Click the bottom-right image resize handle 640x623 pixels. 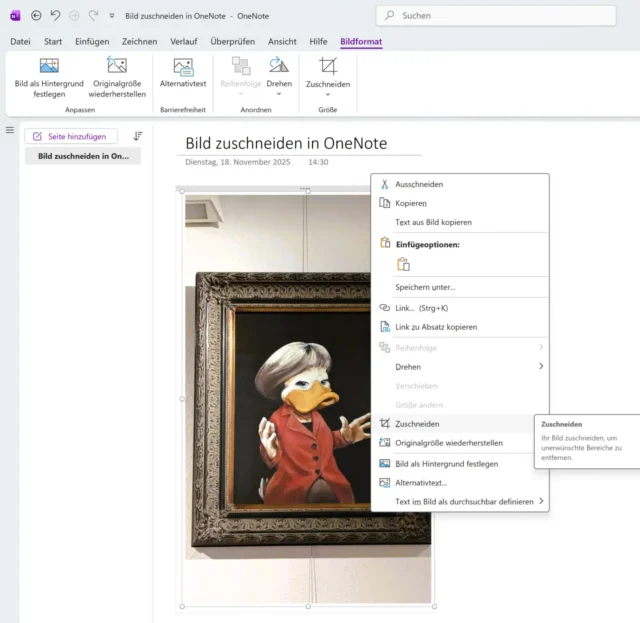pos(434,607)
